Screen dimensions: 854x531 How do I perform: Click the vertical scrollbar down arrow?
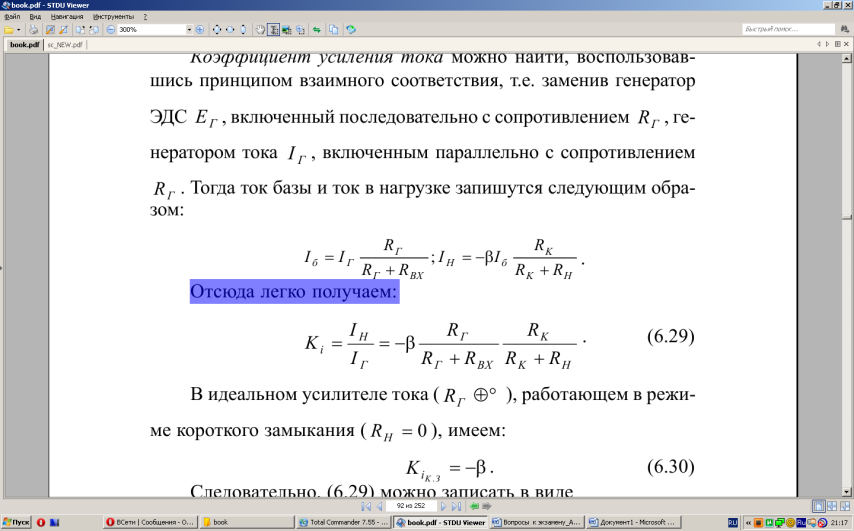(x=847, y=492)
